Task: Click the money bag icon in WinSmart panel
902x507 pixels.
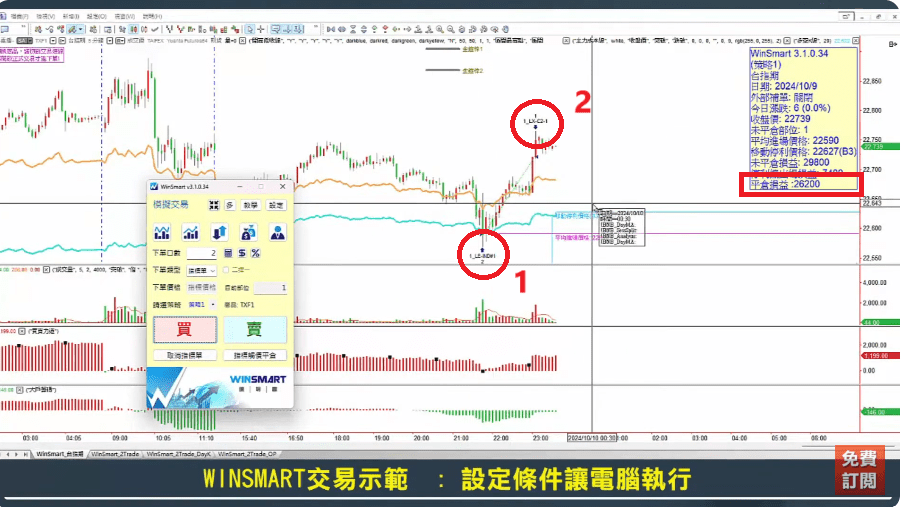Action: coord(249,232)
